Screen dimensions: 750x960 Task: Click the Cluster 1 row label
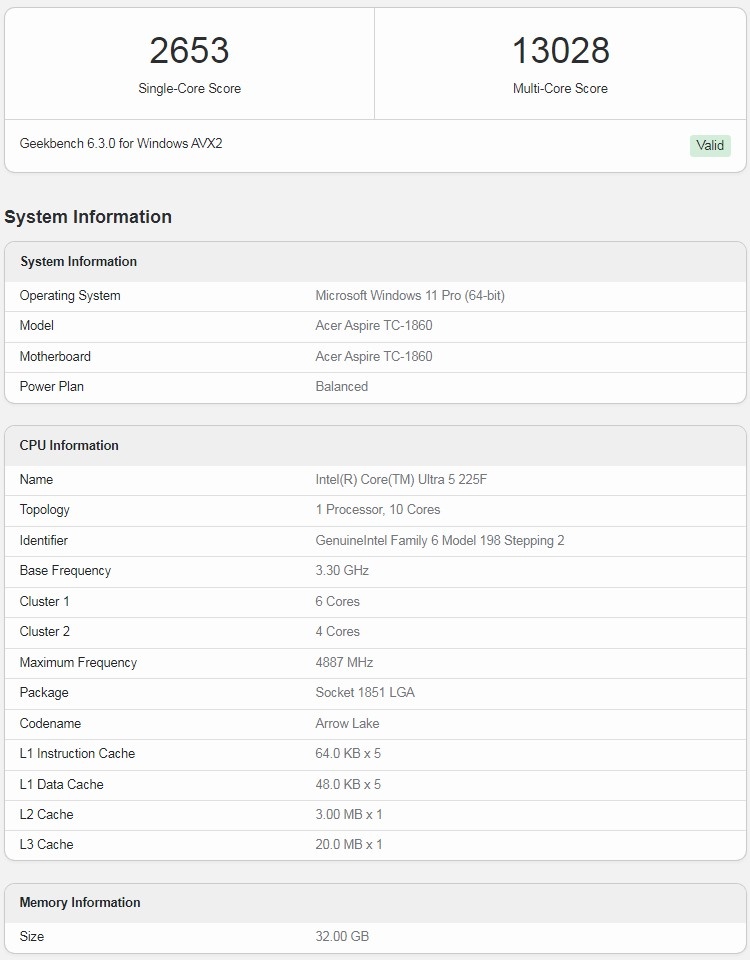[45, 601]
